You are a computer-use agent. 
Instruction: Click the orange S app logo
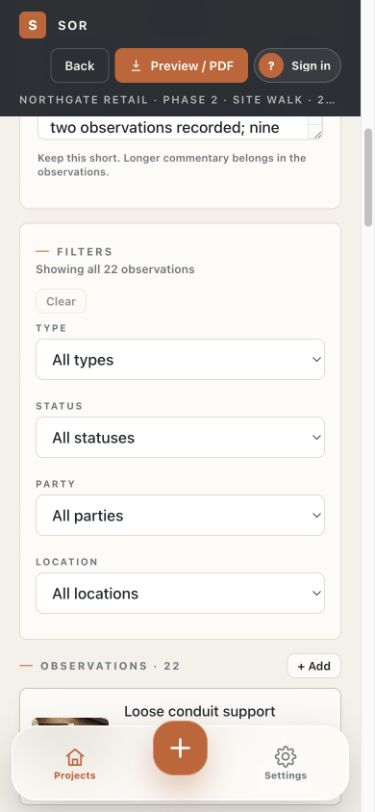click(x=33, y=25)
